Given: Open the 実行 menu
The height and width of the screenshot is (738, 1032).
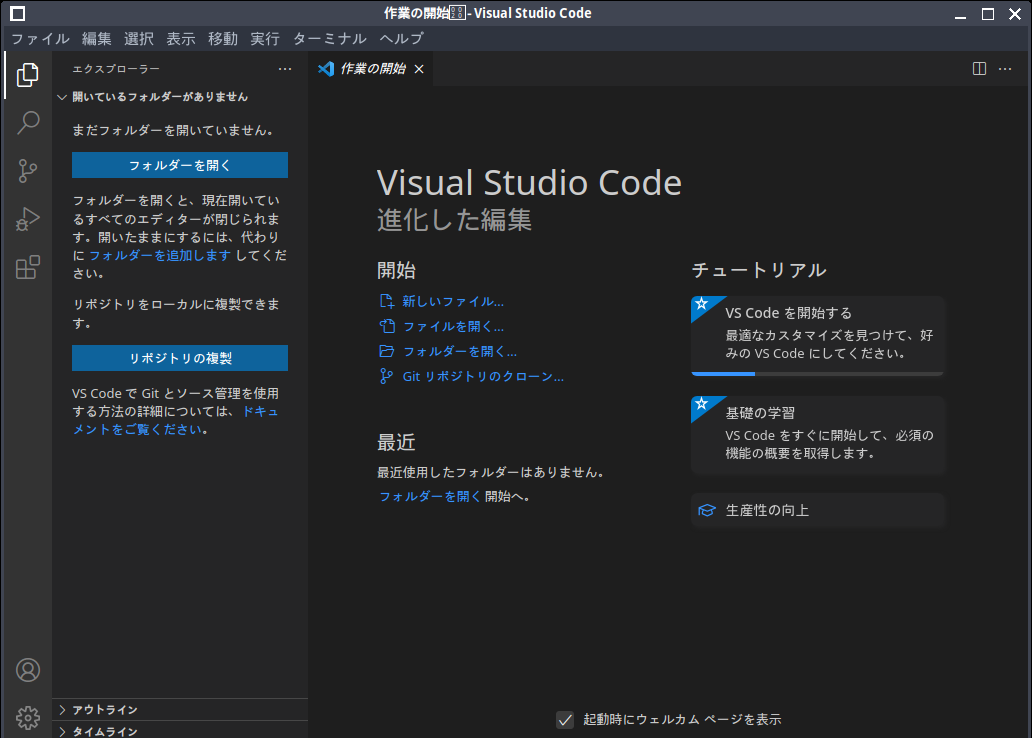Looking at the screenshot, I should 265,39.
